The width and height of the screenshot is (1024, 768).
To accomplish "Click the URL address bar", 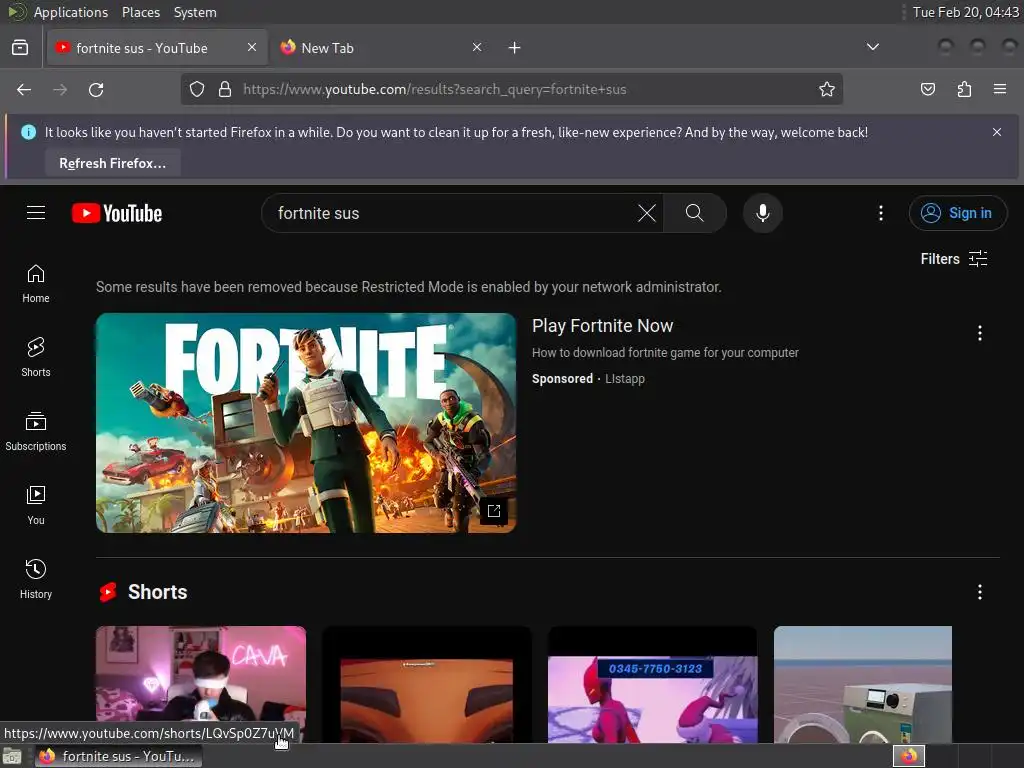I will pyautogui.click(x=511, y=89).
